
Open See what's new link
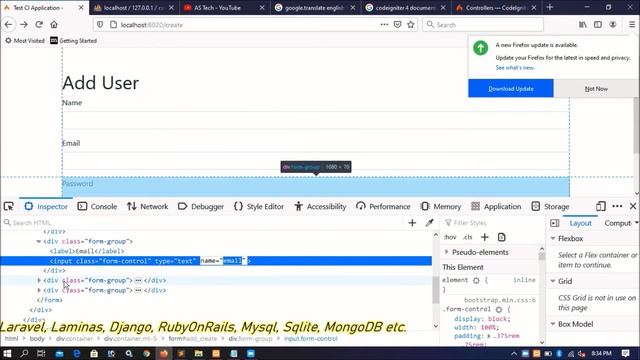[515, 68]
